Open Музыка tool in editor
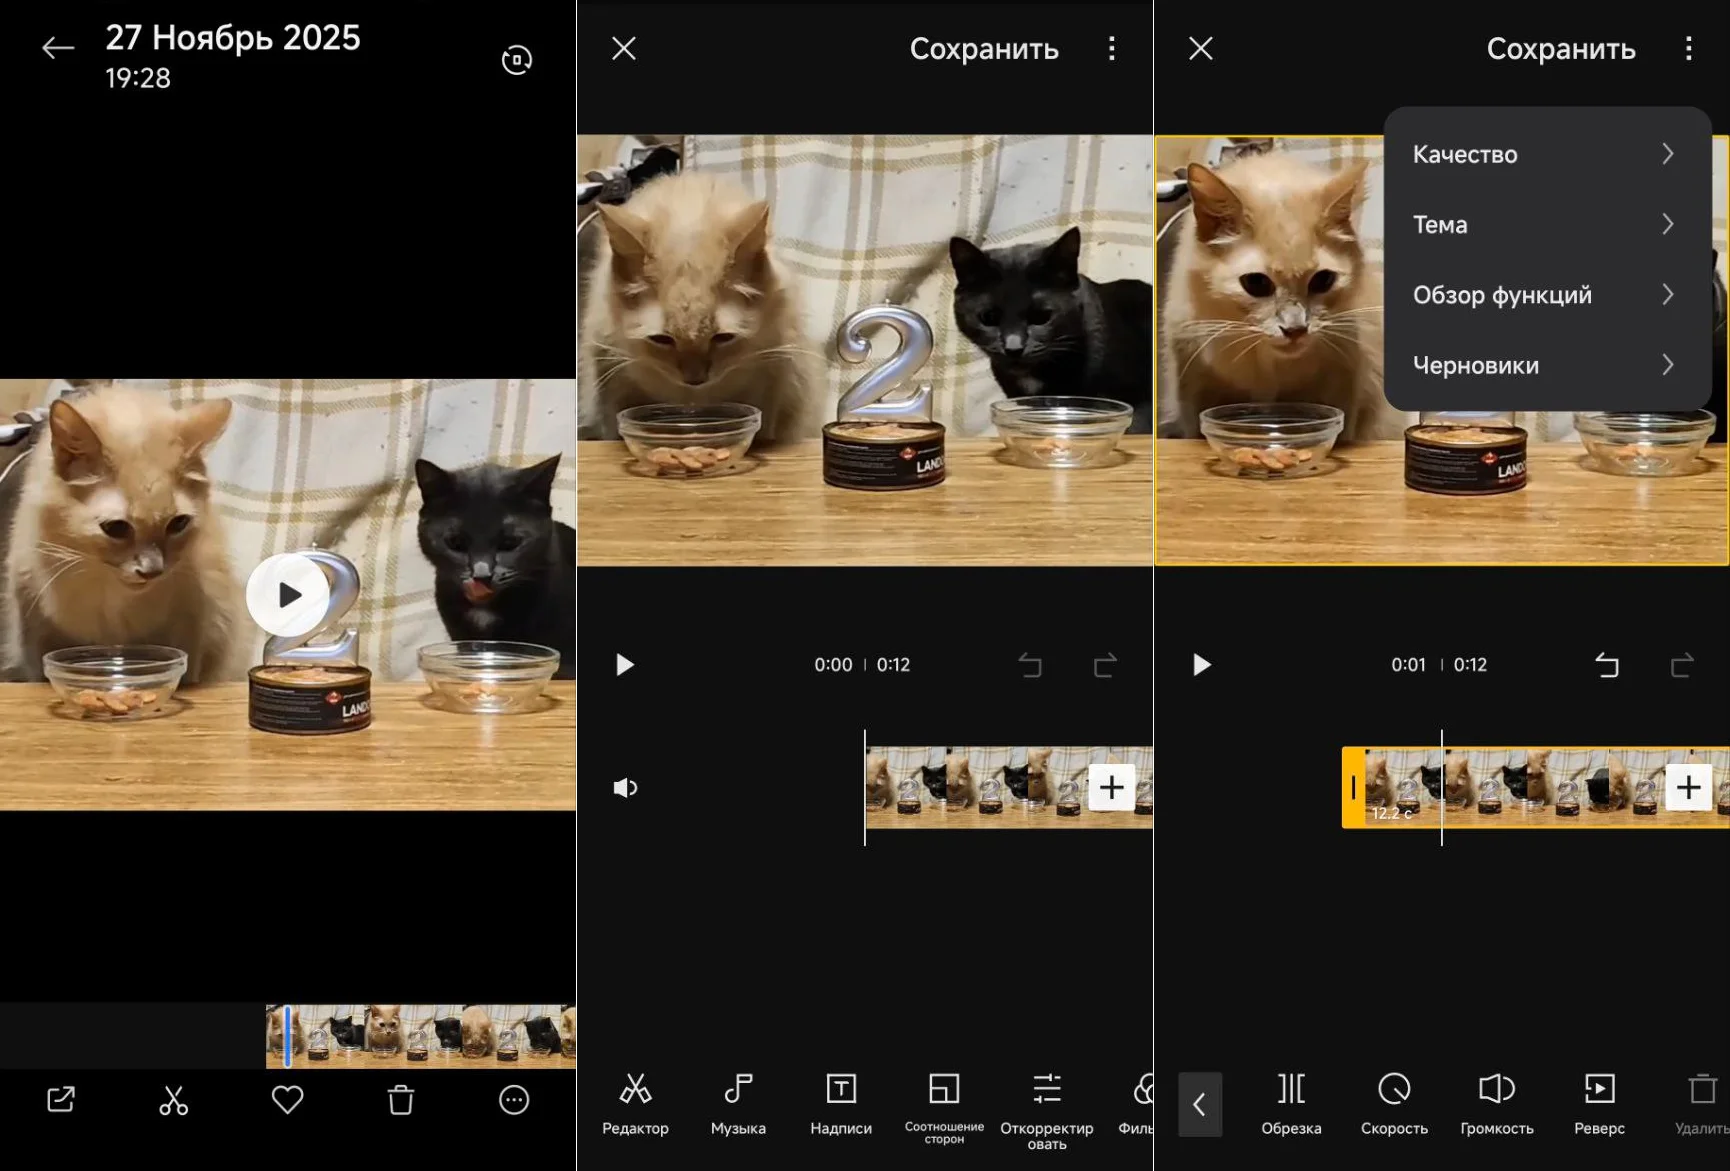This screenshot has height=1171, width=1730. click(738, 1103)
